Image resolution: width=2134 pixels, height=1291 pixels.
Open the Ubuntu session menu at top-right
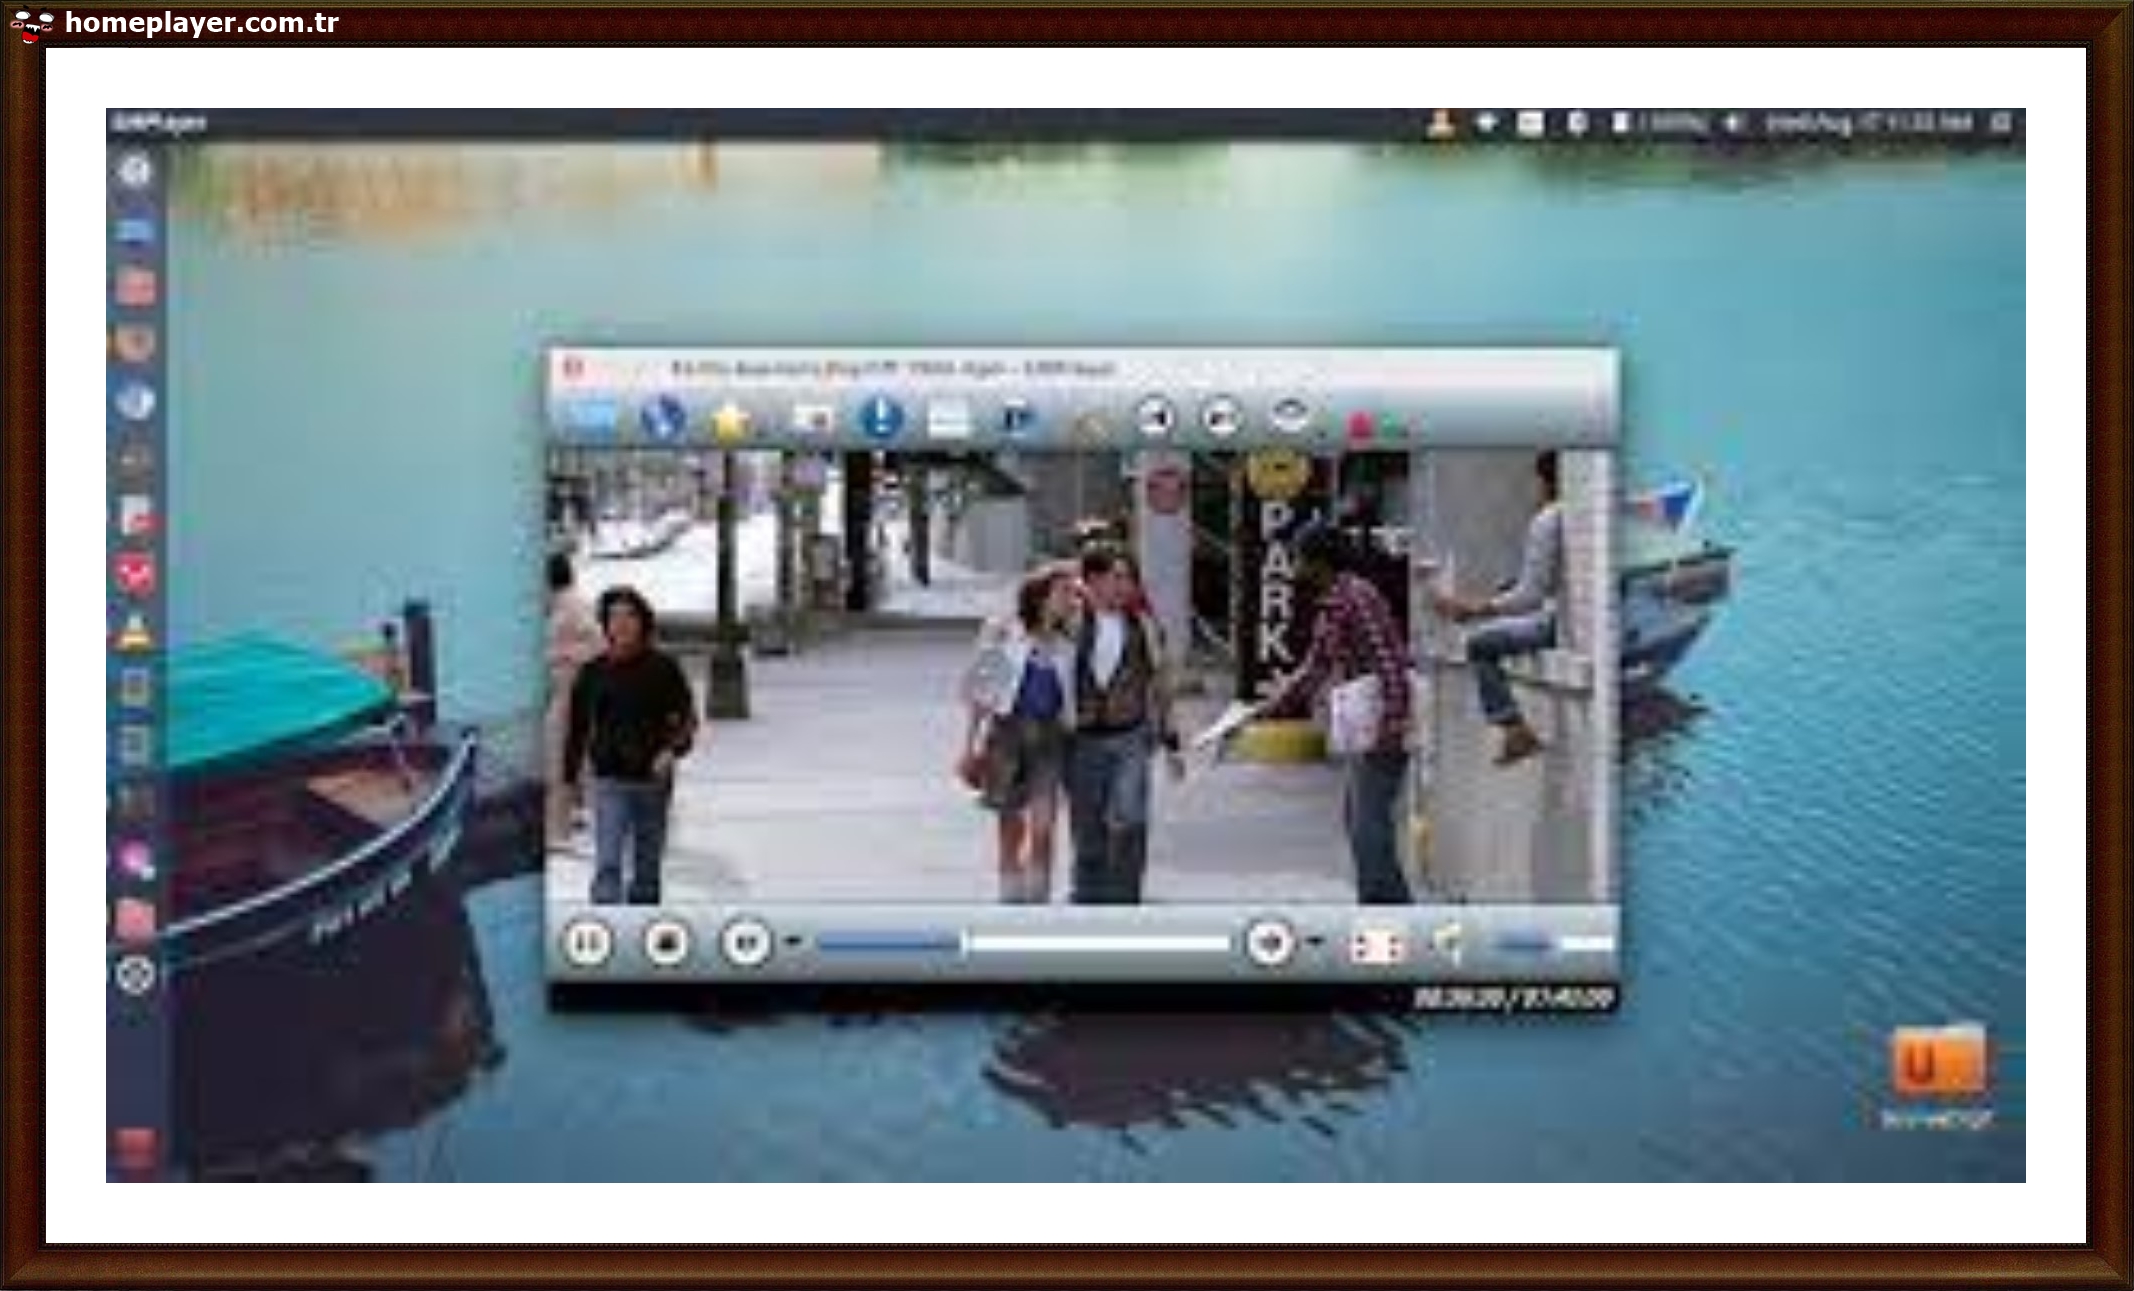click(2001, 122)
